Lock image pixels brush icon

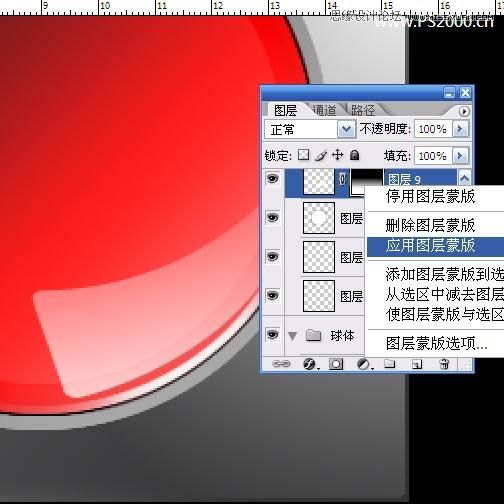point(321,155)
